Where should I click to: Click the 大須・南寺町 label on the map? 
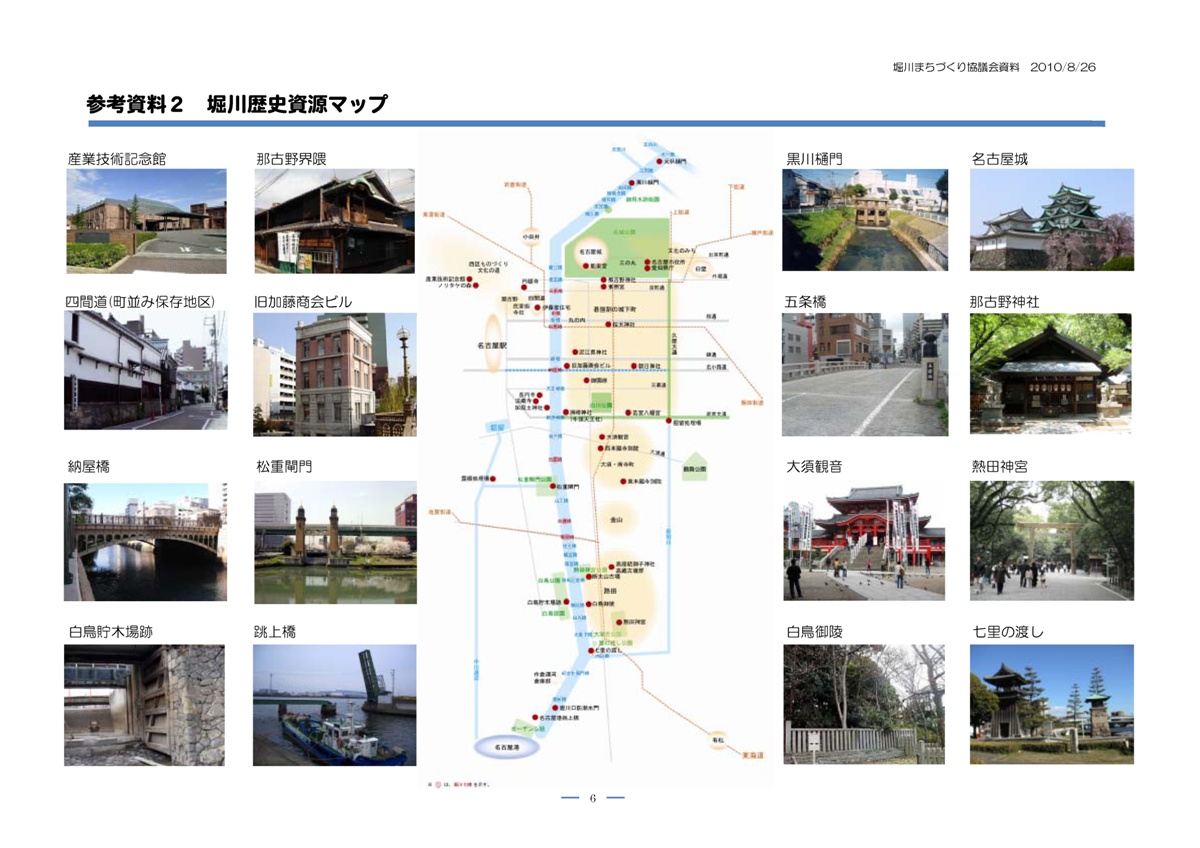click(x=617, y=464)
